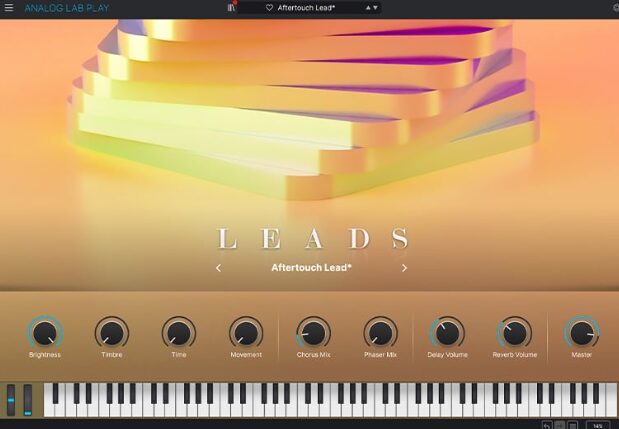Click the undo arrow in the status bar
This screenshot has width=619, height=429.
pyautogui.click(x=546, y=425)
